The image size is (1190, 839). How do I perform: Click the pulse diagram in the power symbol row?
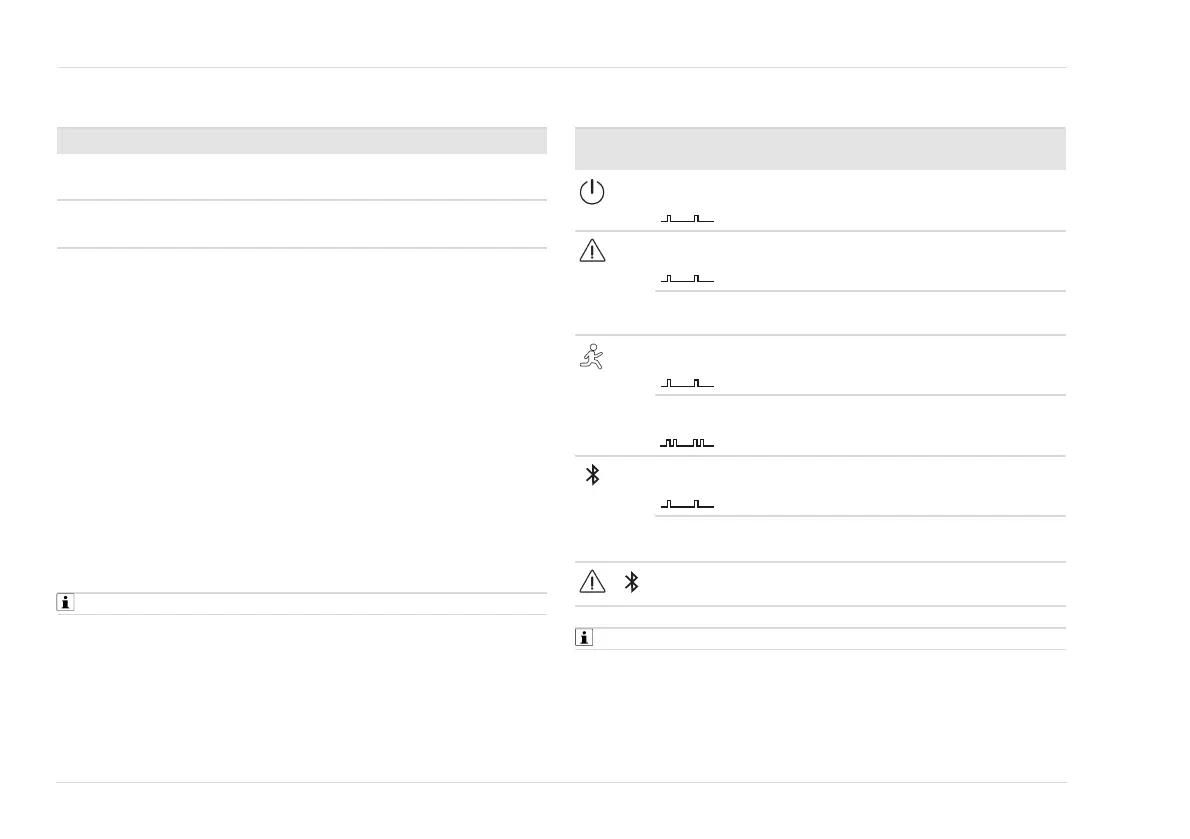point(687,218)
